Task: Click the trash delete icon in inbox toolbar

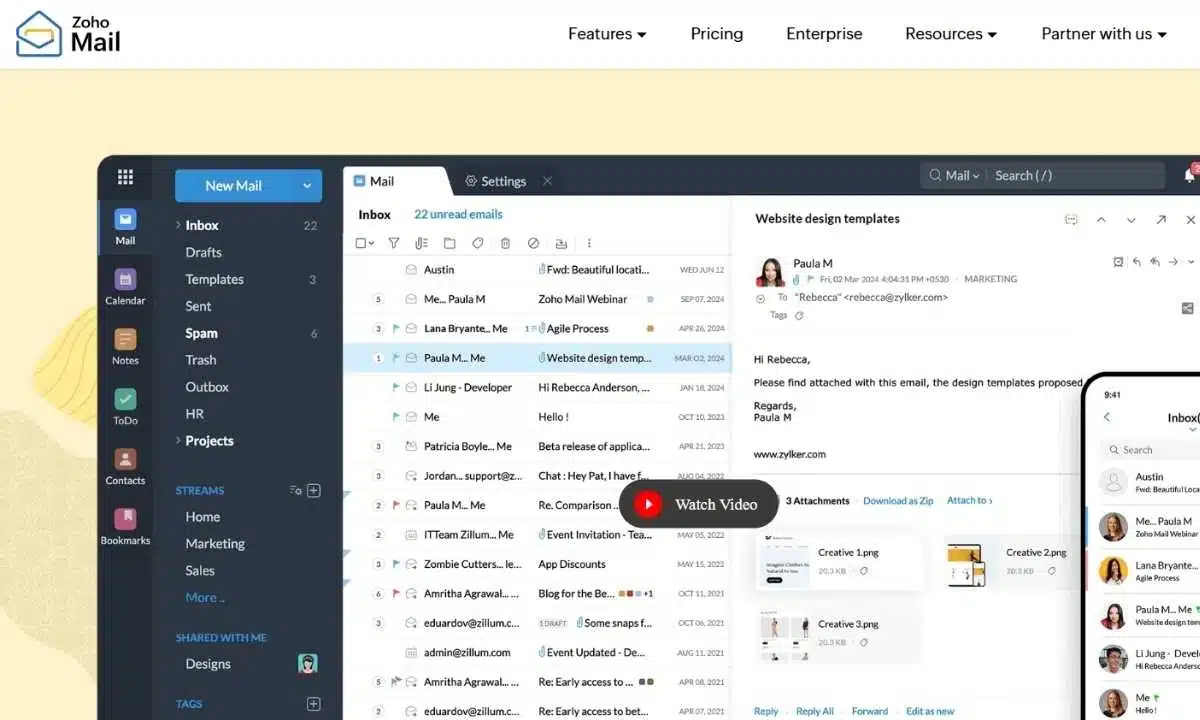Action: [x=505, y=243]
